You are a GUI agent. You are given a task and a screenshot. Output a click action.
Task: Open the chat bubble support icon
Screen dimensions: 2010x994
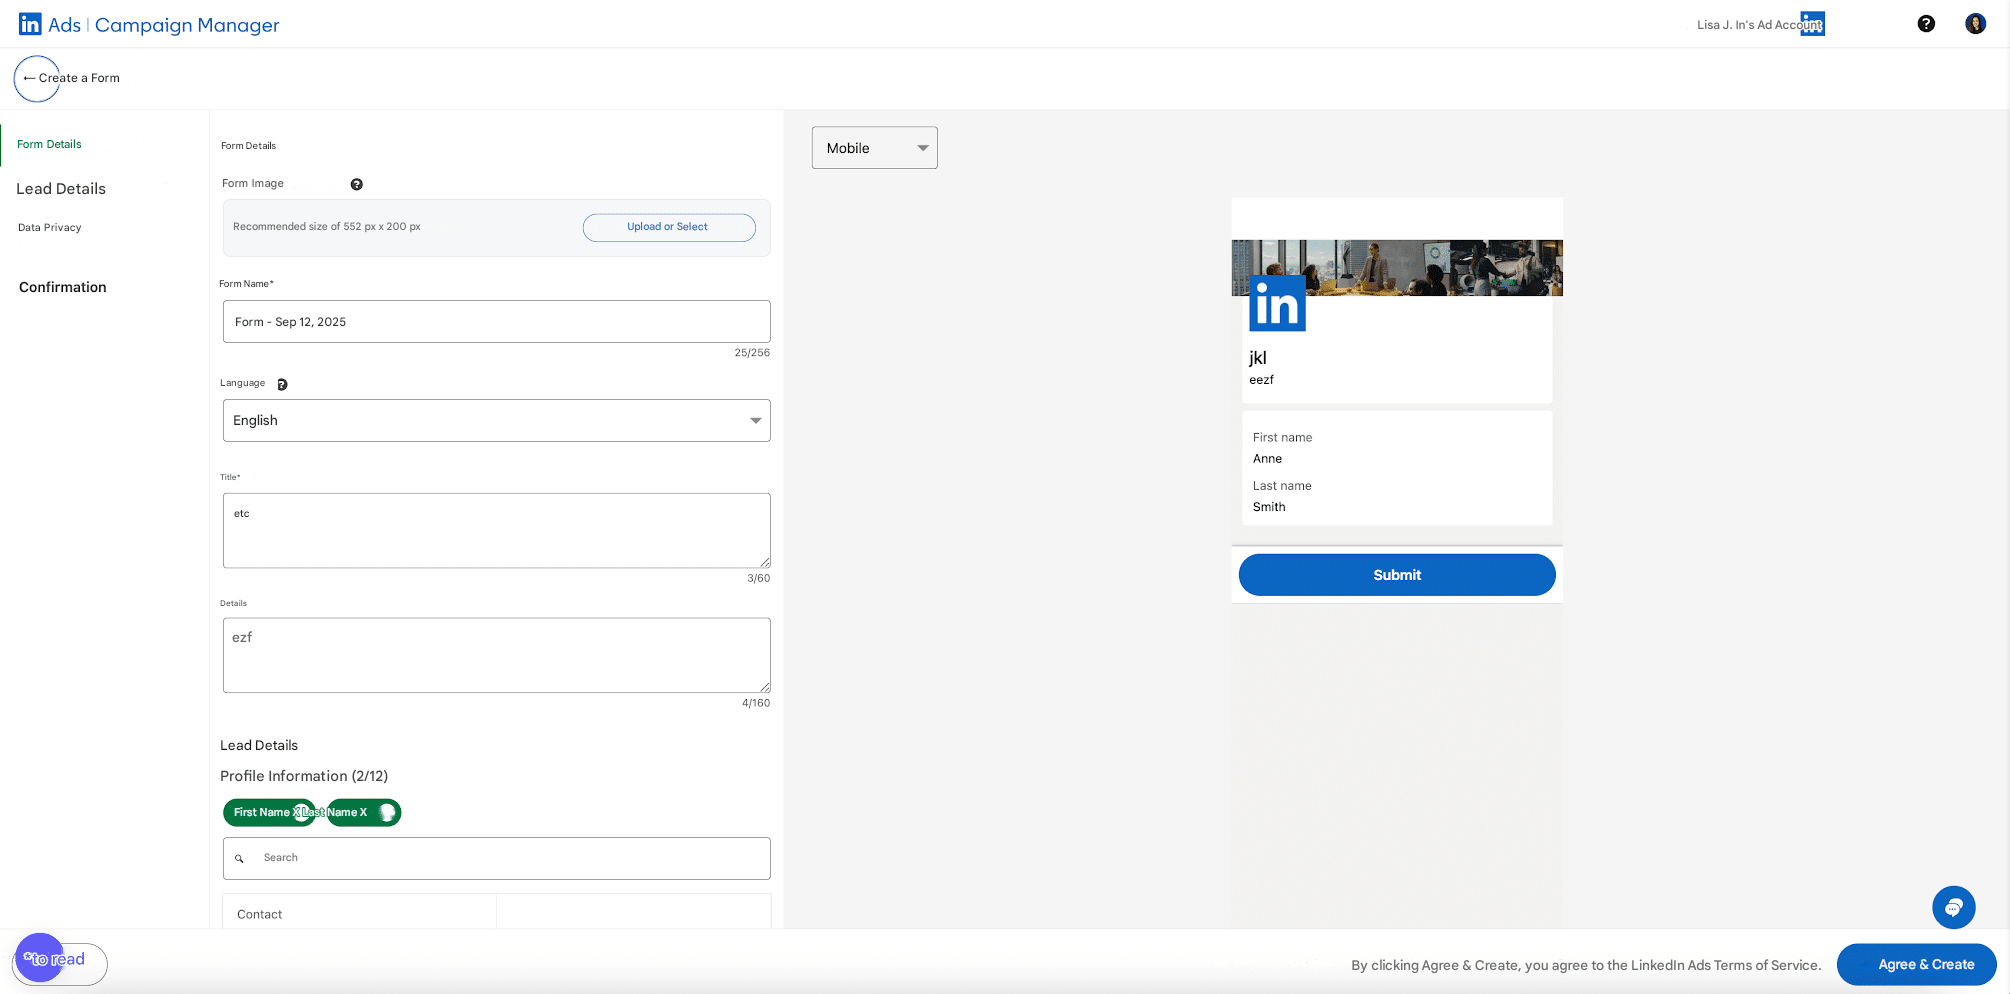tap(1953, 908)
